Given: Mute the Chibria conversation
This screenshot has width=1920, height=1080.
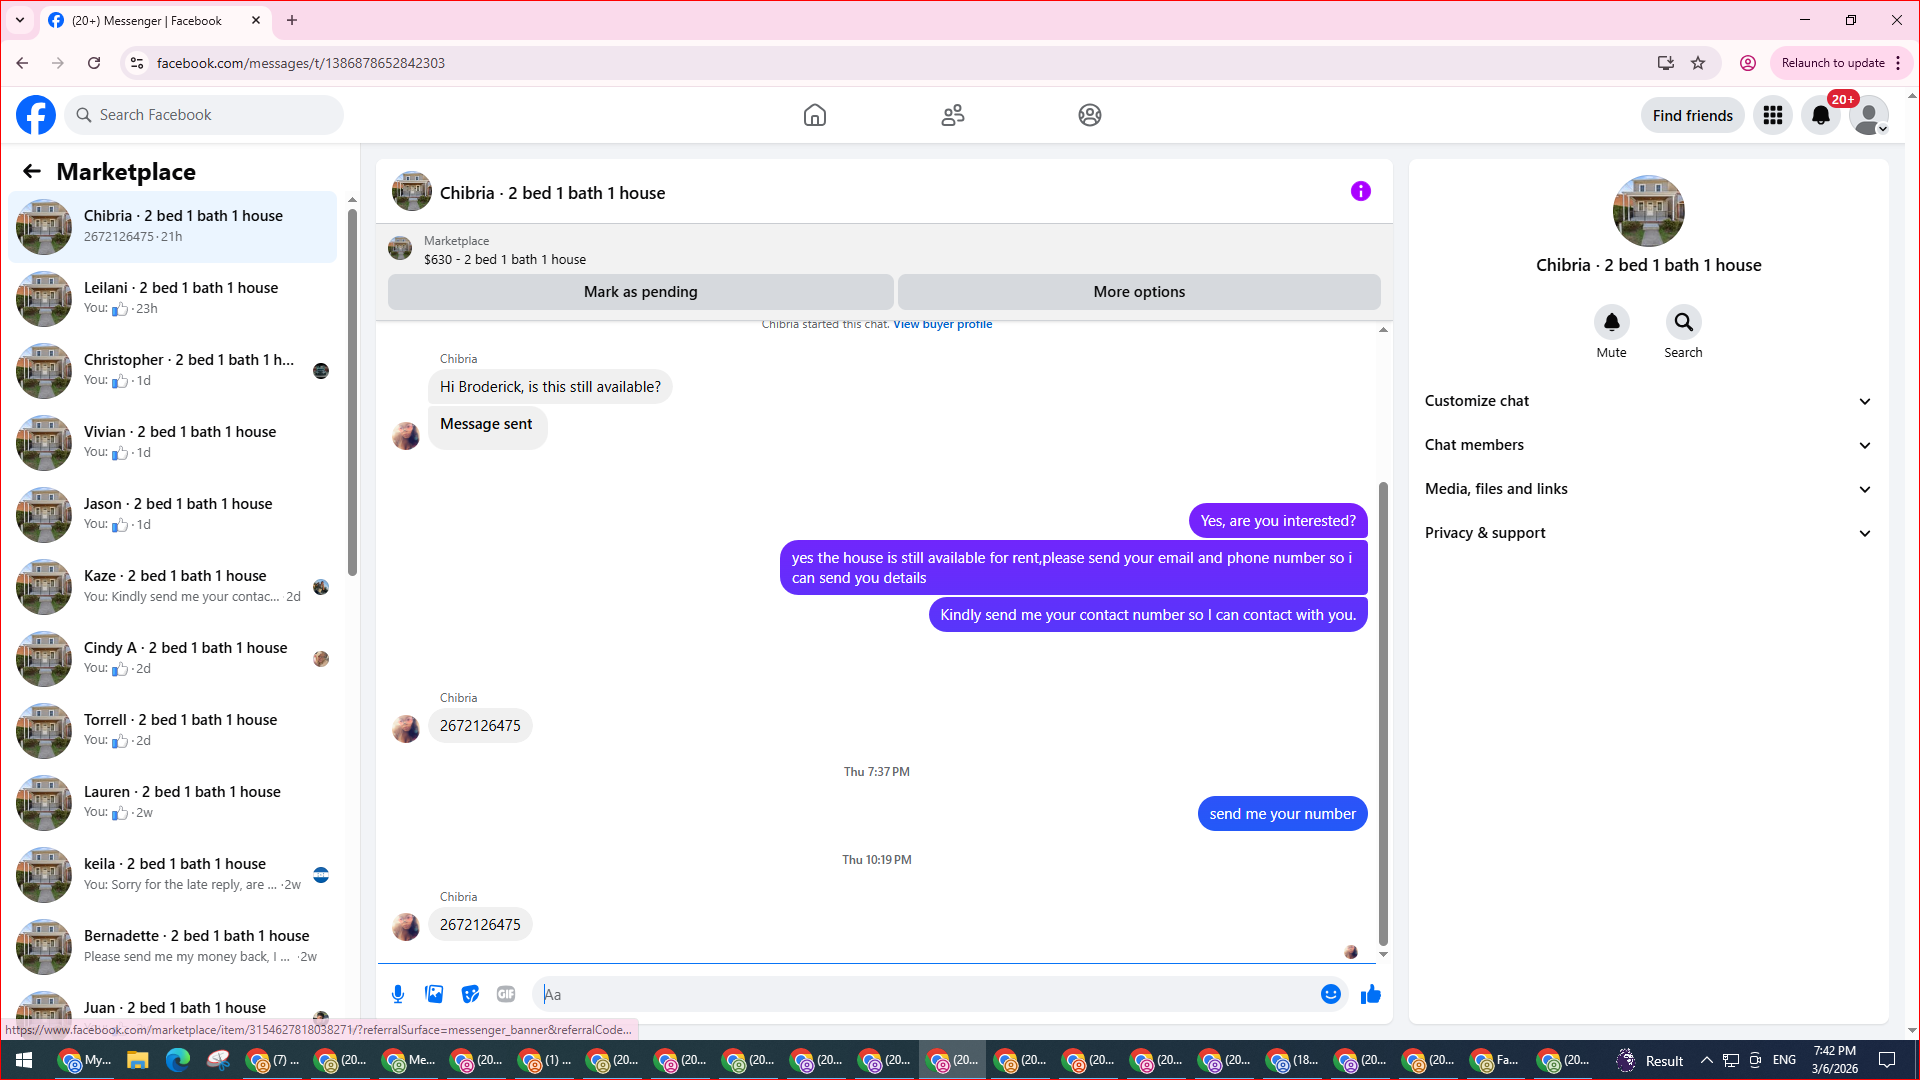Looking at the screenshot, I should 1611,323.
